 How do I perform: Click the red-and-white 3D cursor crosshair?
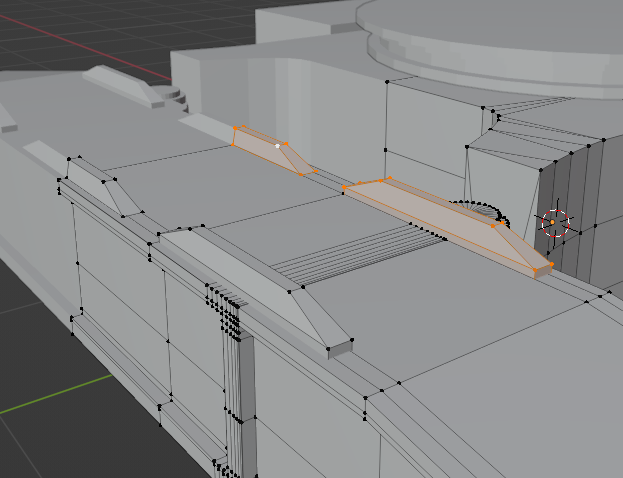555,223
